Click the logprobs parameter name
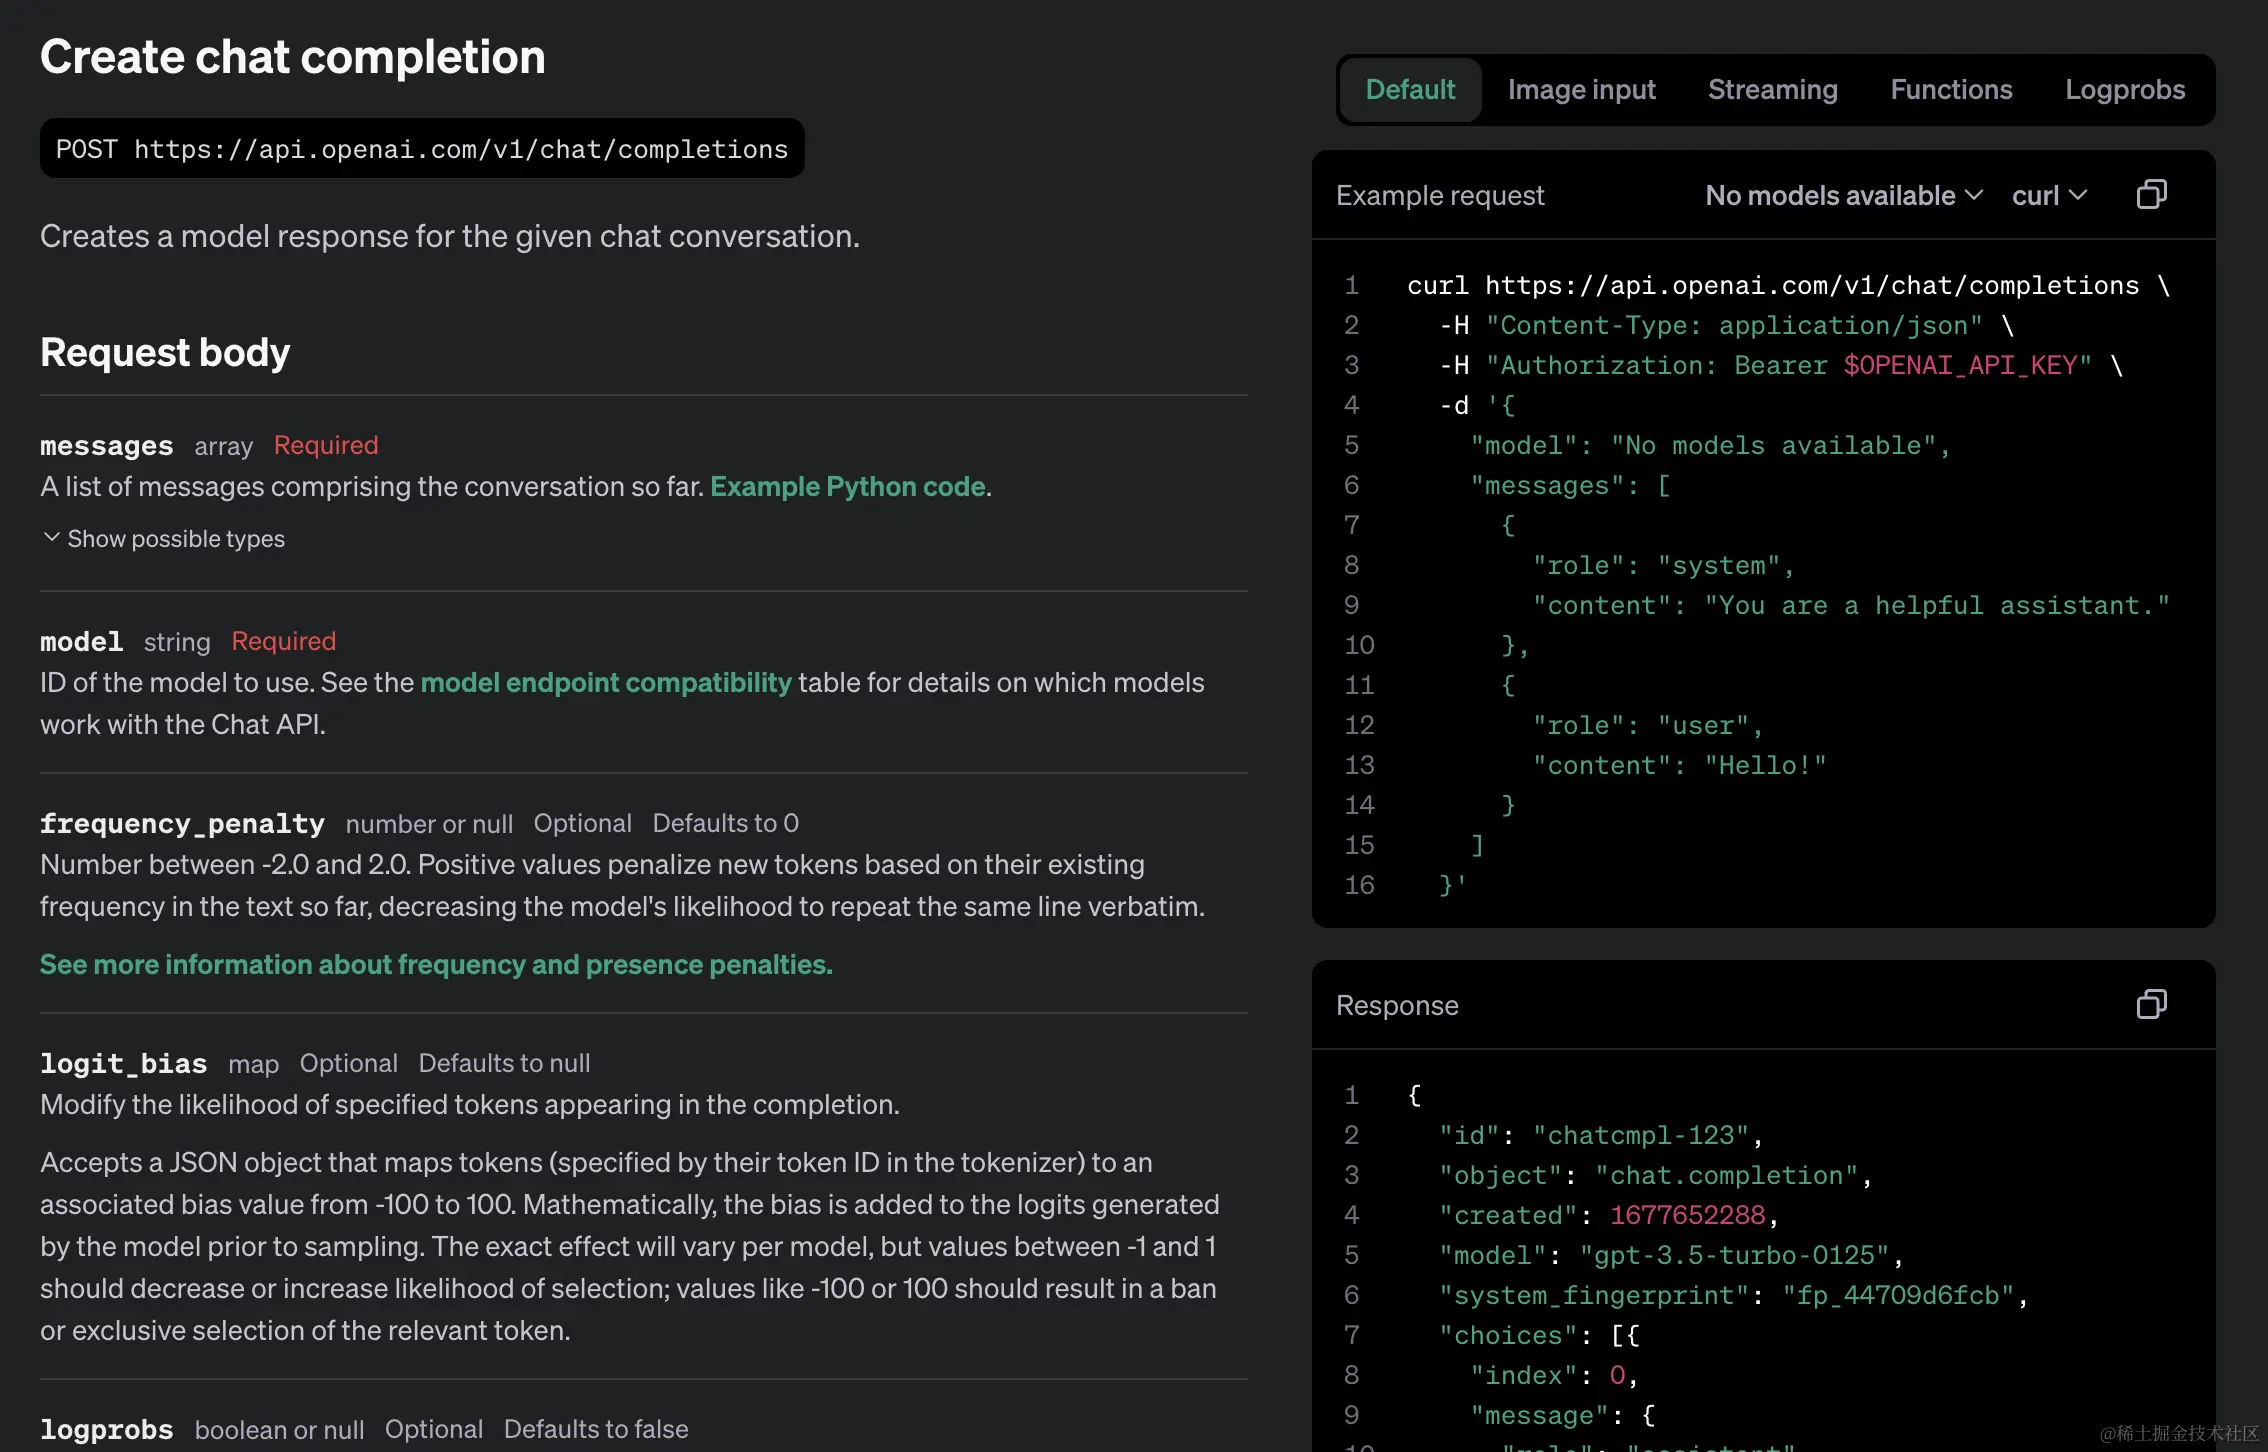This screenshot has width=2268, height=1452. coord(106,1429)
